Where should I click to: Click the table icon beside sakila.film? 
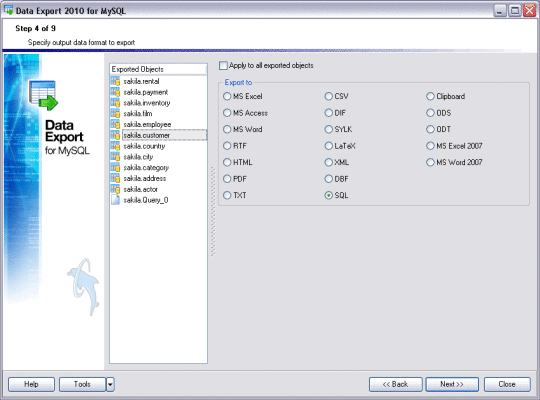pyautogui.click(x=115, y=113)
